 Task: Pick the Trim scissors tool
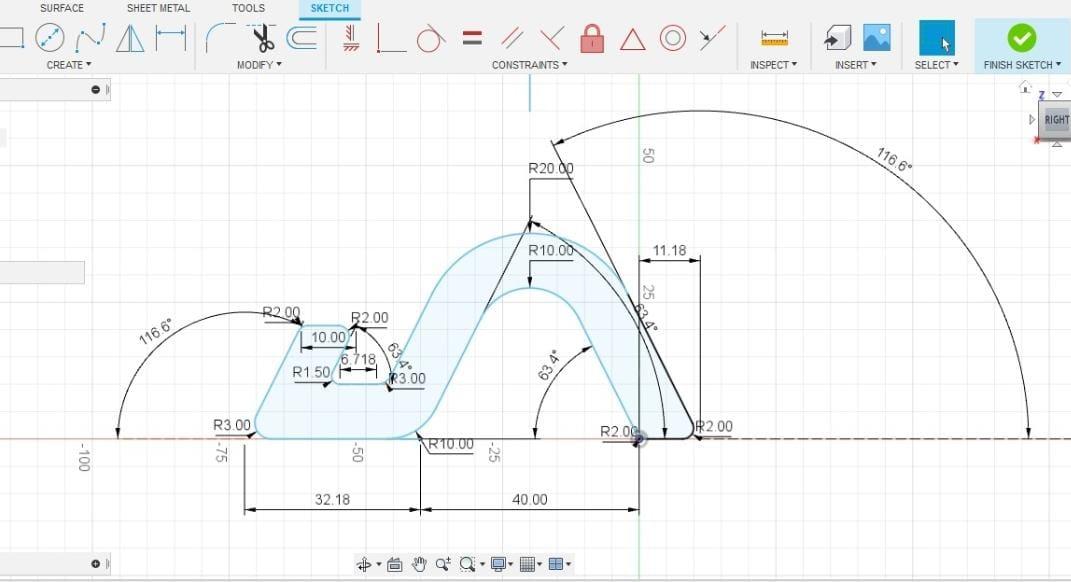pos(263,38)
